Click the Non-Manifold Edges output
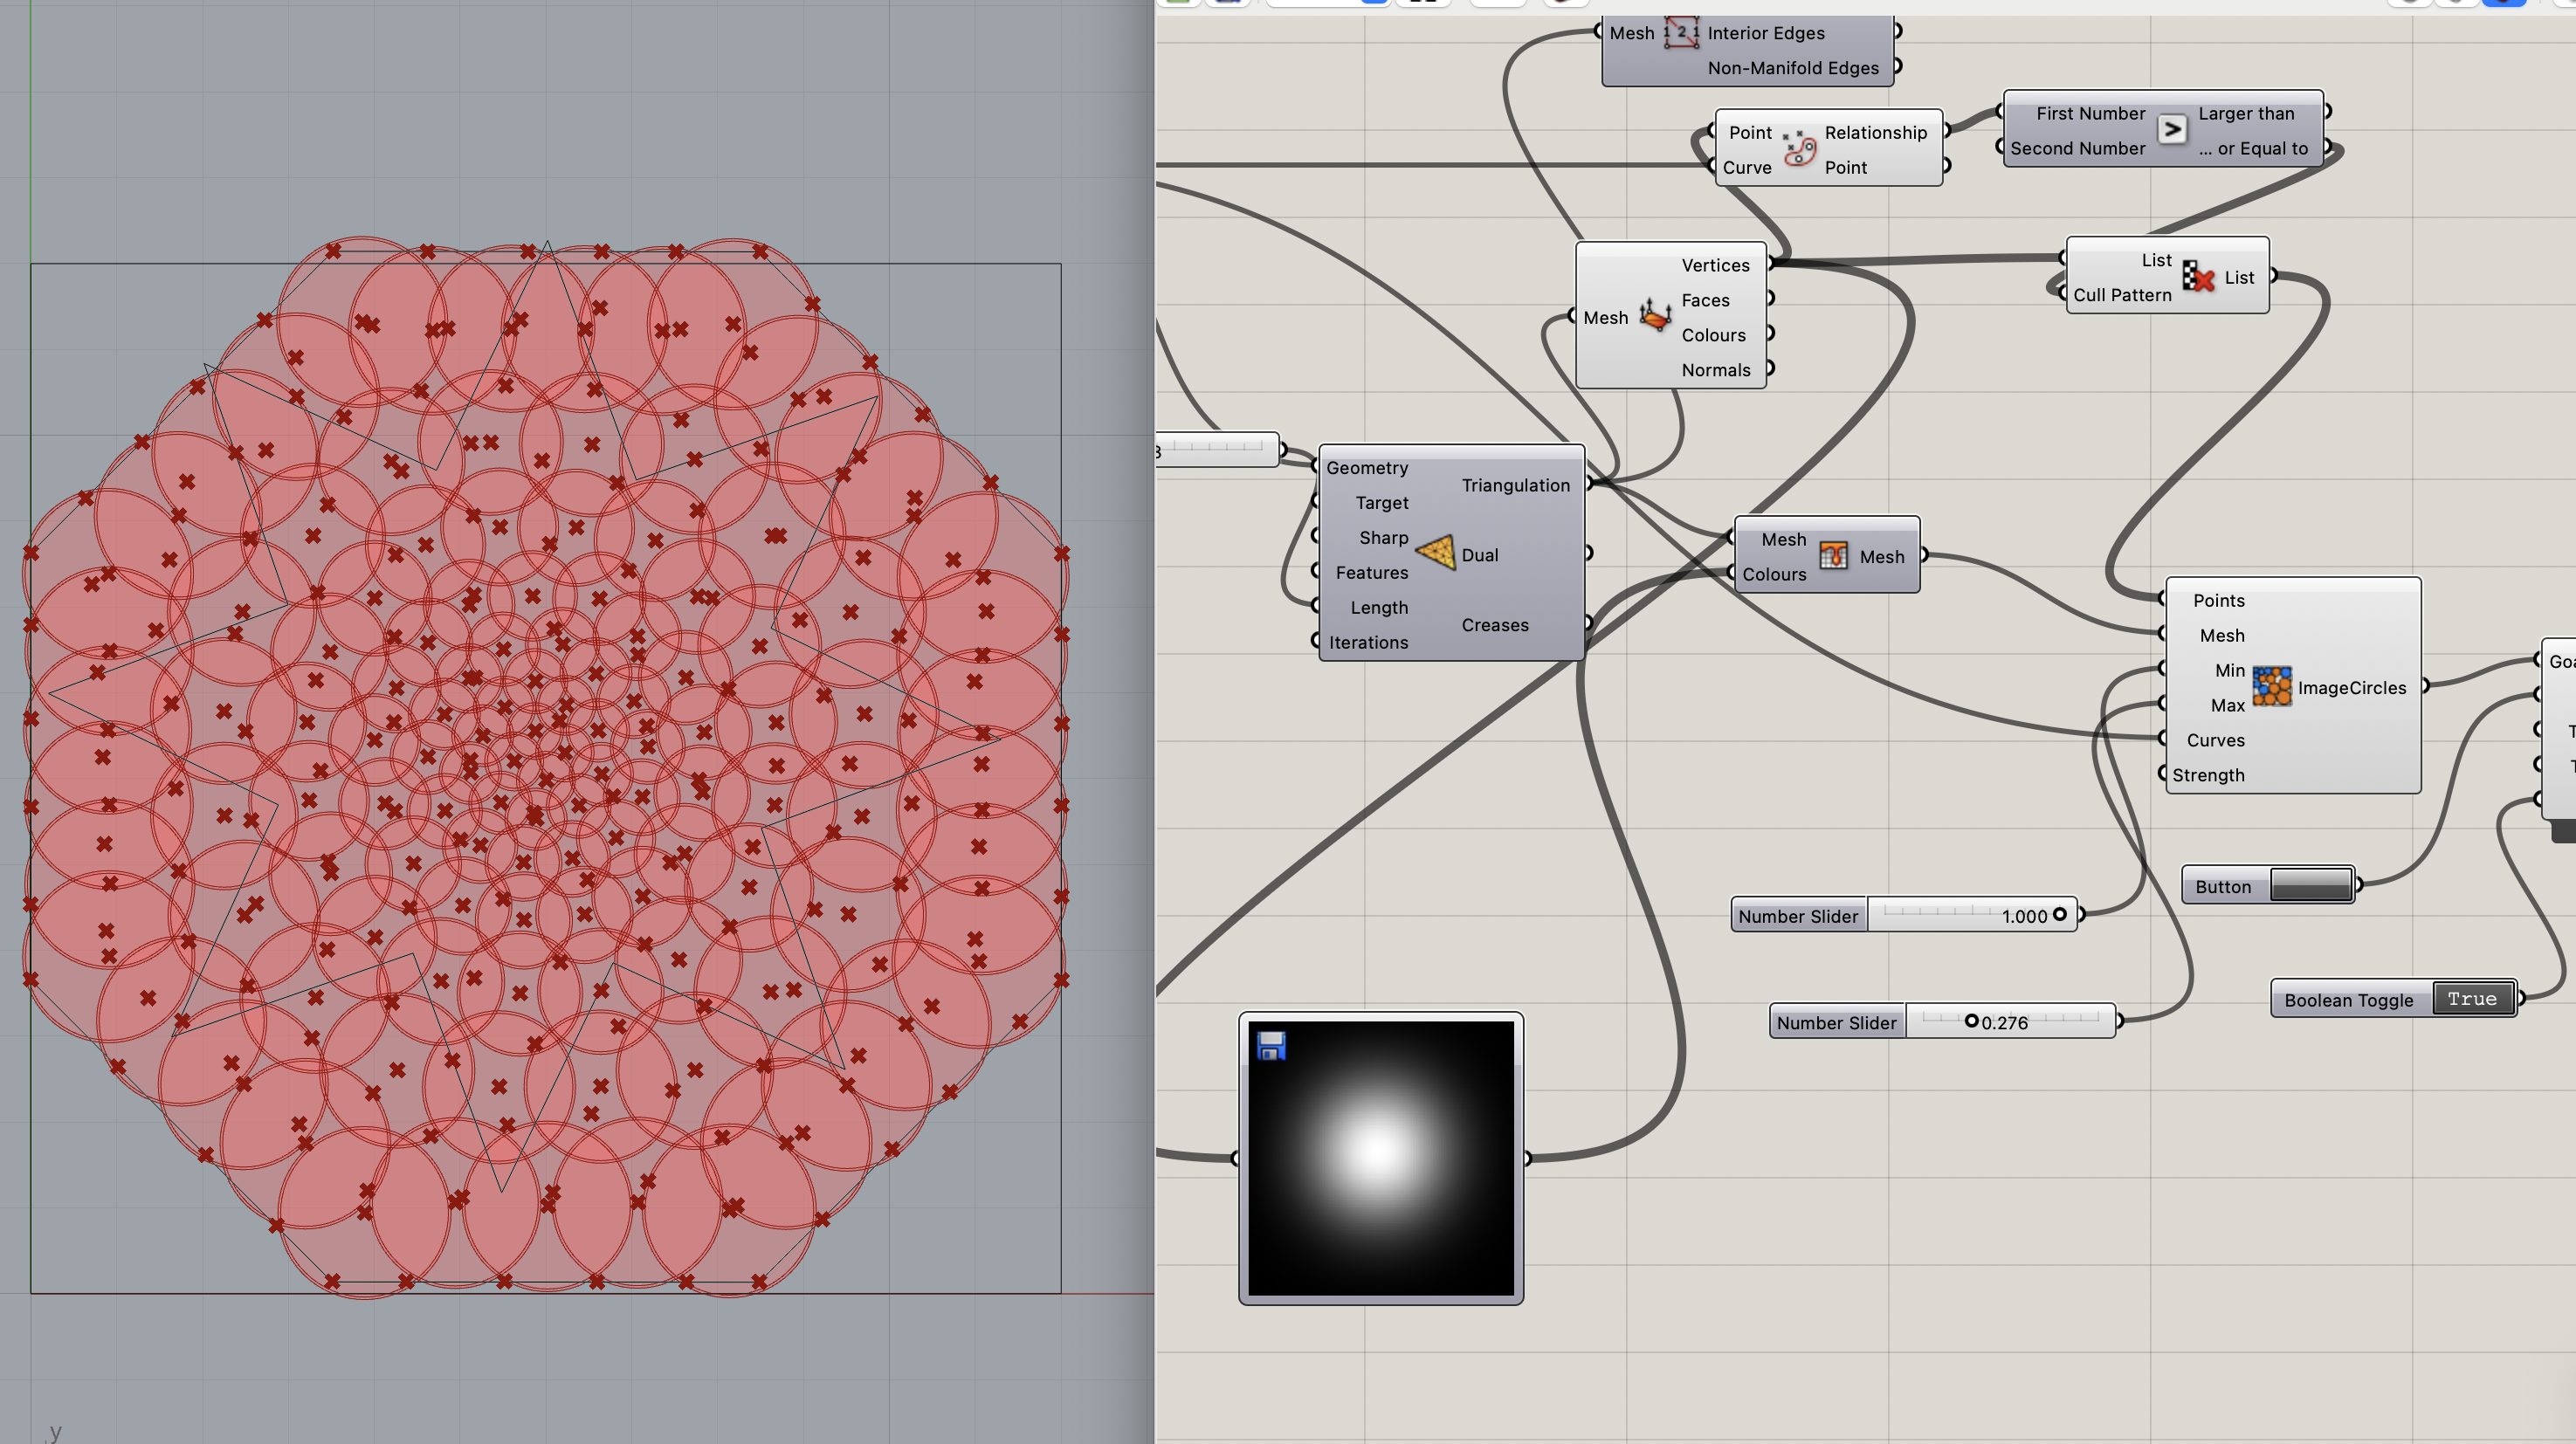Screen dimensions: 2576x1444 coord(1792,68)
